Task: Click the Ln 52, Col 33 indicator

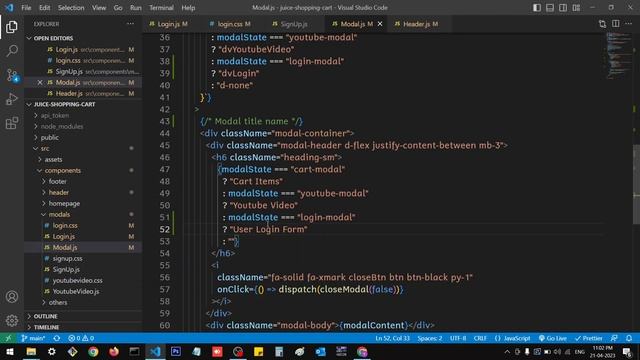Action: coord(392,338)
